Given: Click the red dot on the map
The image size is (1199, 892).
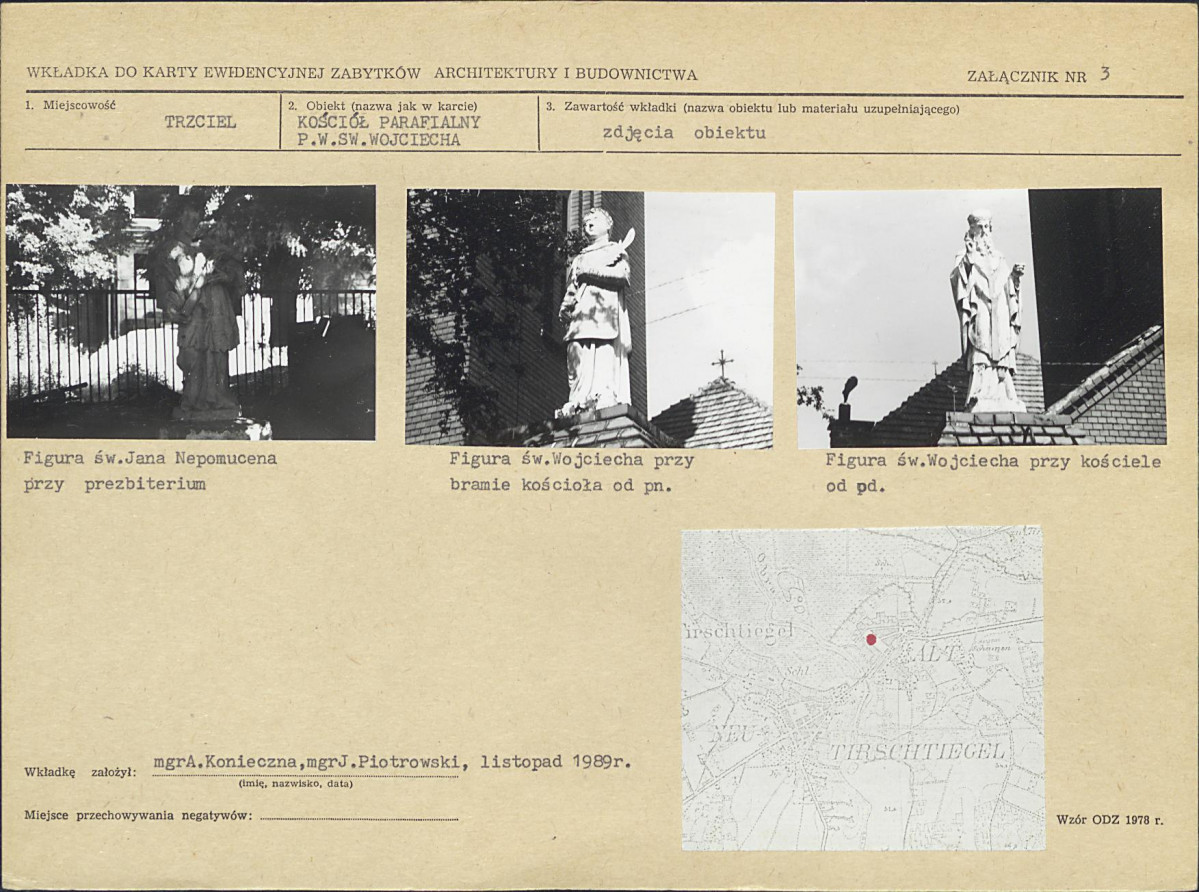Looking at the screenshot, I should (x=871, y=640).
